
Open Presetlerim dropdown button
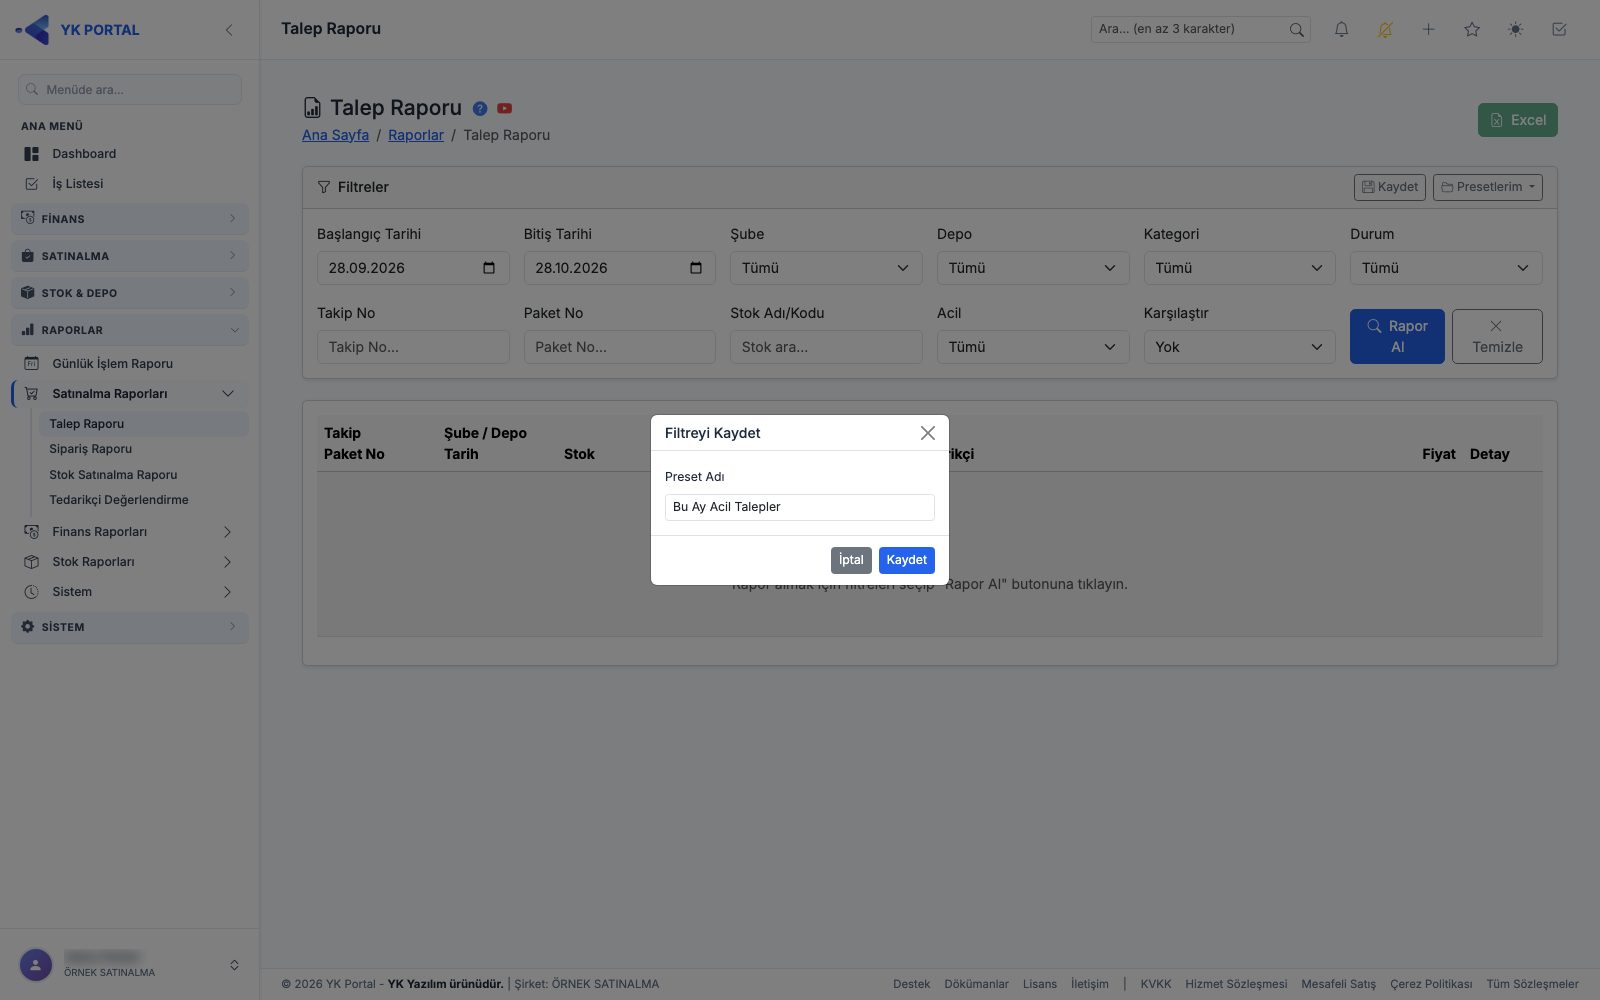[1488, 187]
